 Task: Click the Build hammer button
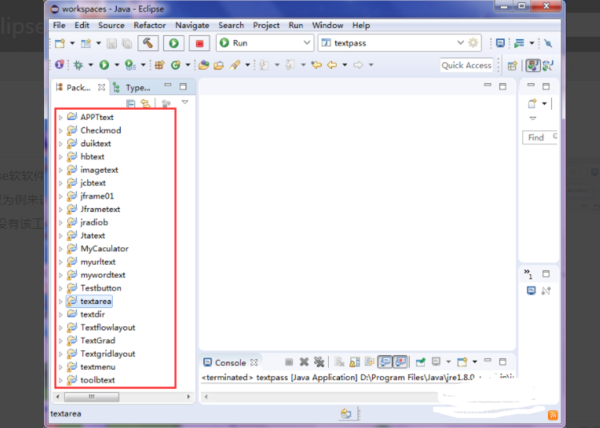point(148,43)
